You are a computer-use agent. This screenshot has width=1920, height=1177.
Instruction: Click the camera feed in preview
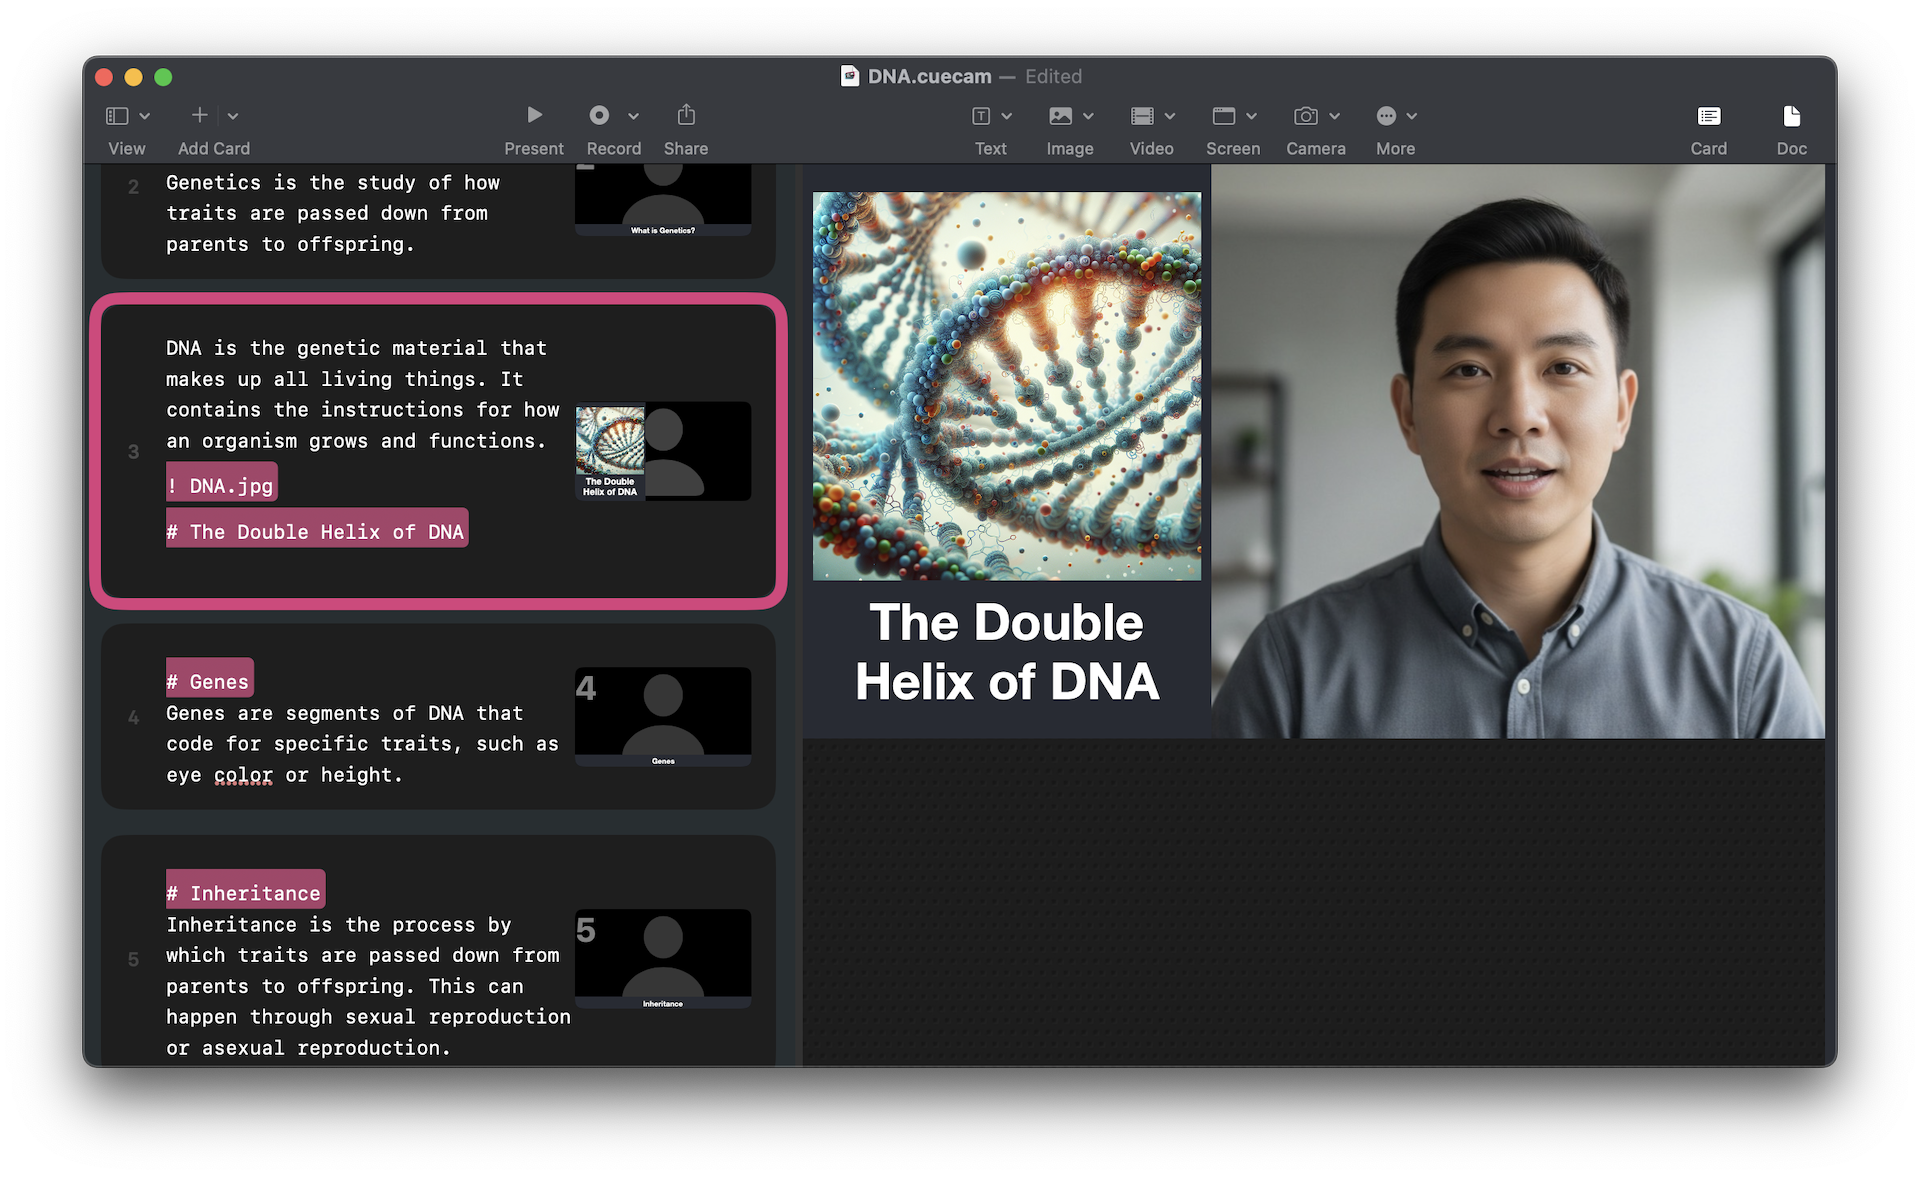(1518, 452)
